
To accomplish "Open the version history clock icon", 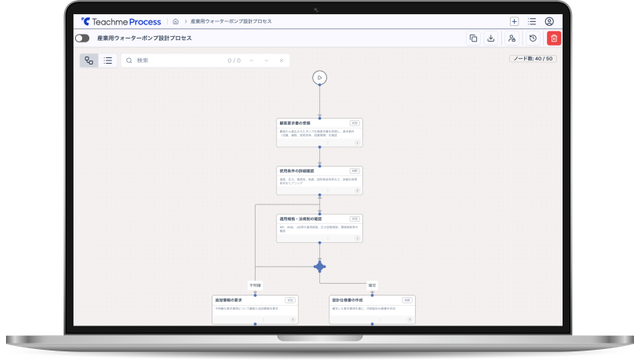I will click(533, 38).
